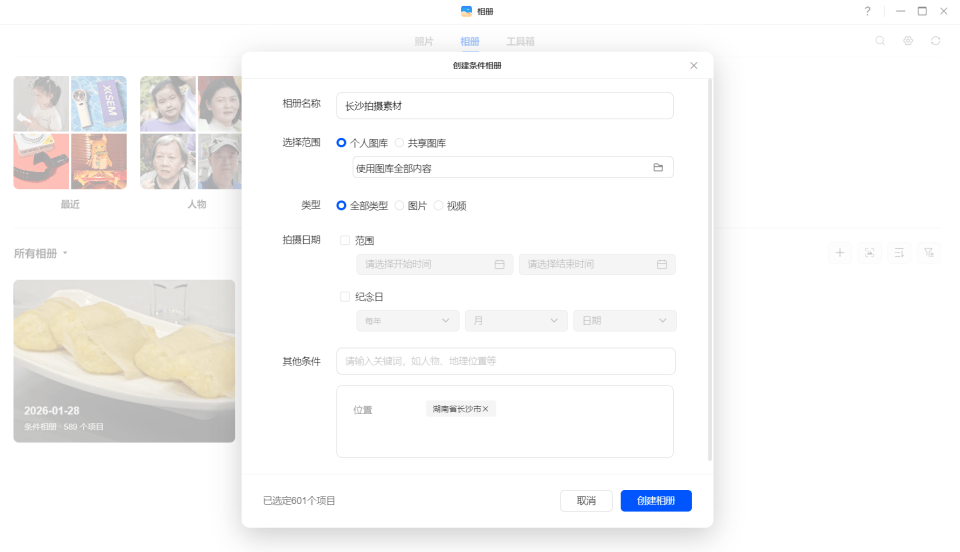The image size is (960, 552).
Task: Open folder picker in 使用图库全部内容 field
Action: pos(658,168)
